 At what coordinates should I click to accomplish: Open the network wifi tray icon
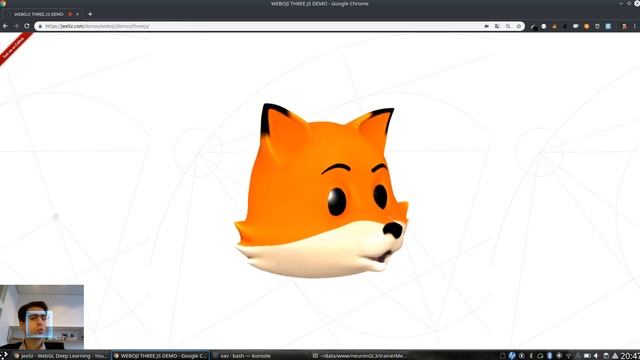click(x=569, y=356)
